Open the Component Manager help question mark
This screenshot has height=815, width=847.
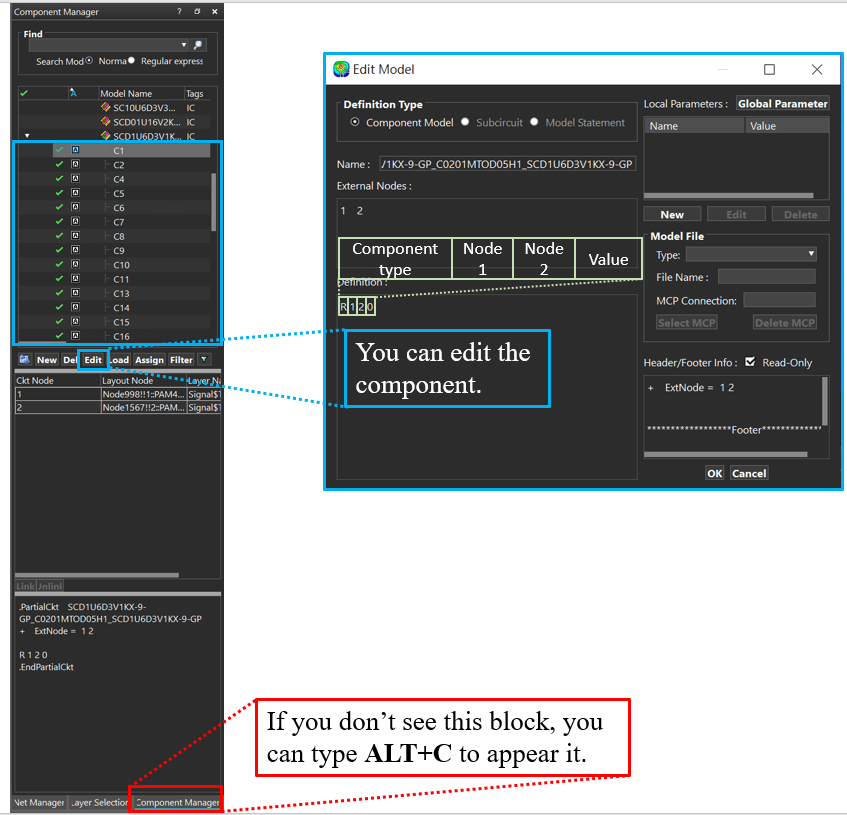[x=179, y=11]
